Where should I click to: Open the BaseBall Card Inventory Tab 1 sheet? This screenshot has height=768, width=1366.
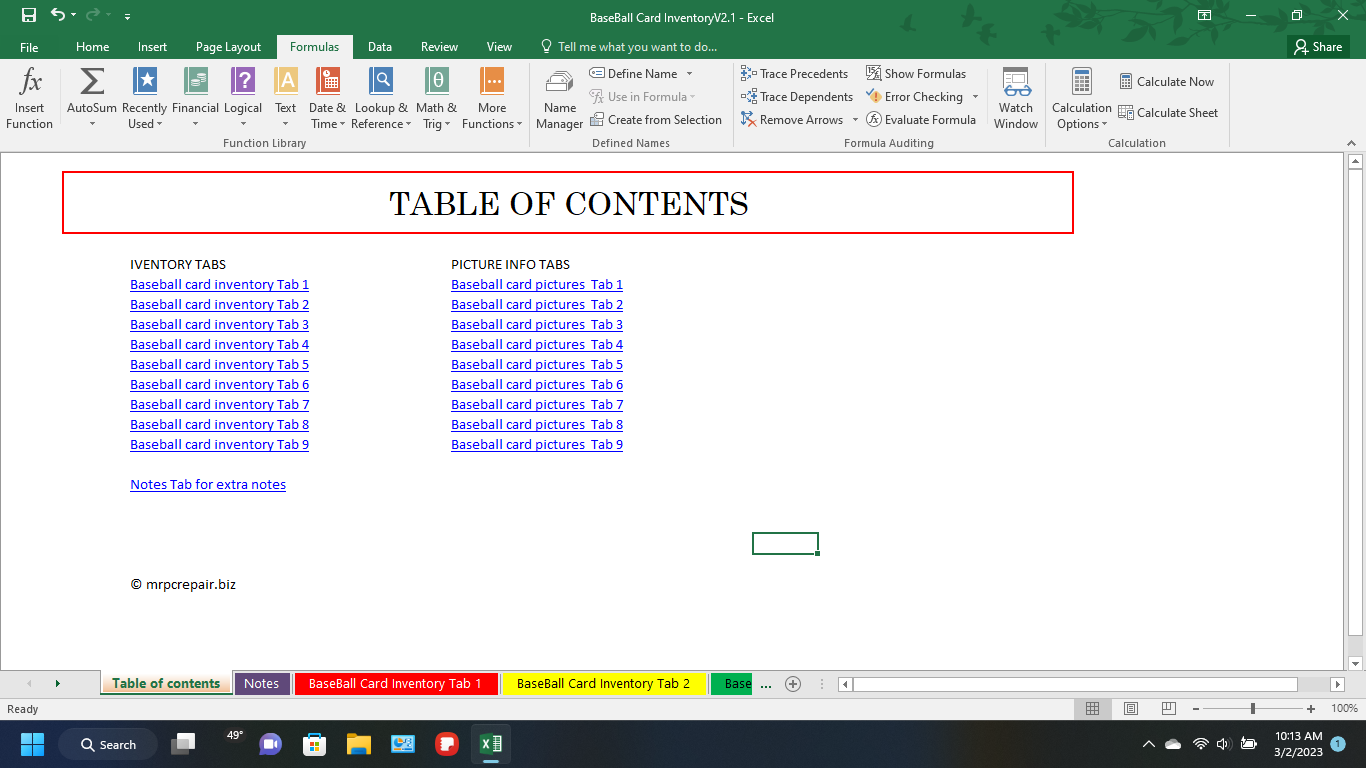tap(395, 684)
